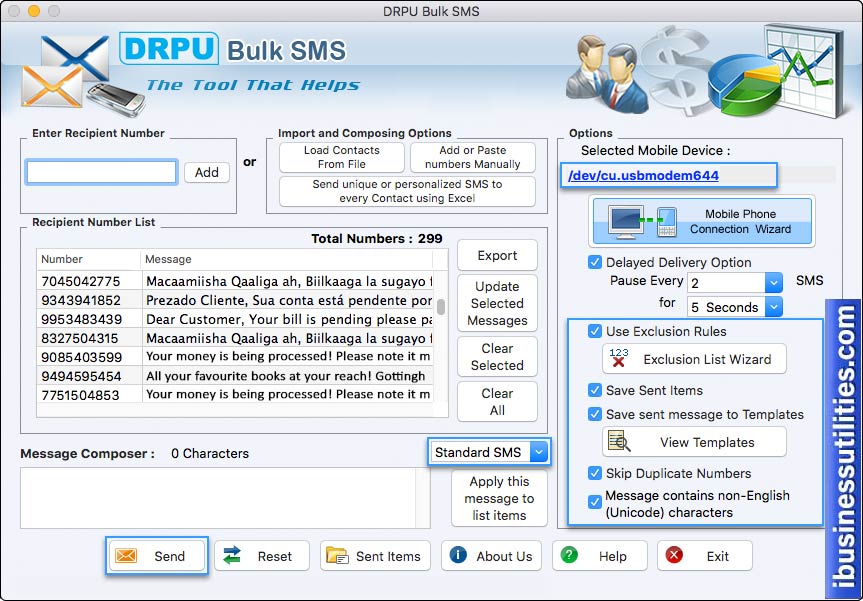This screenshot has width=863, height=601.
Task: Click the '0 Characters' counter text
Action: [x=210, y=453]
